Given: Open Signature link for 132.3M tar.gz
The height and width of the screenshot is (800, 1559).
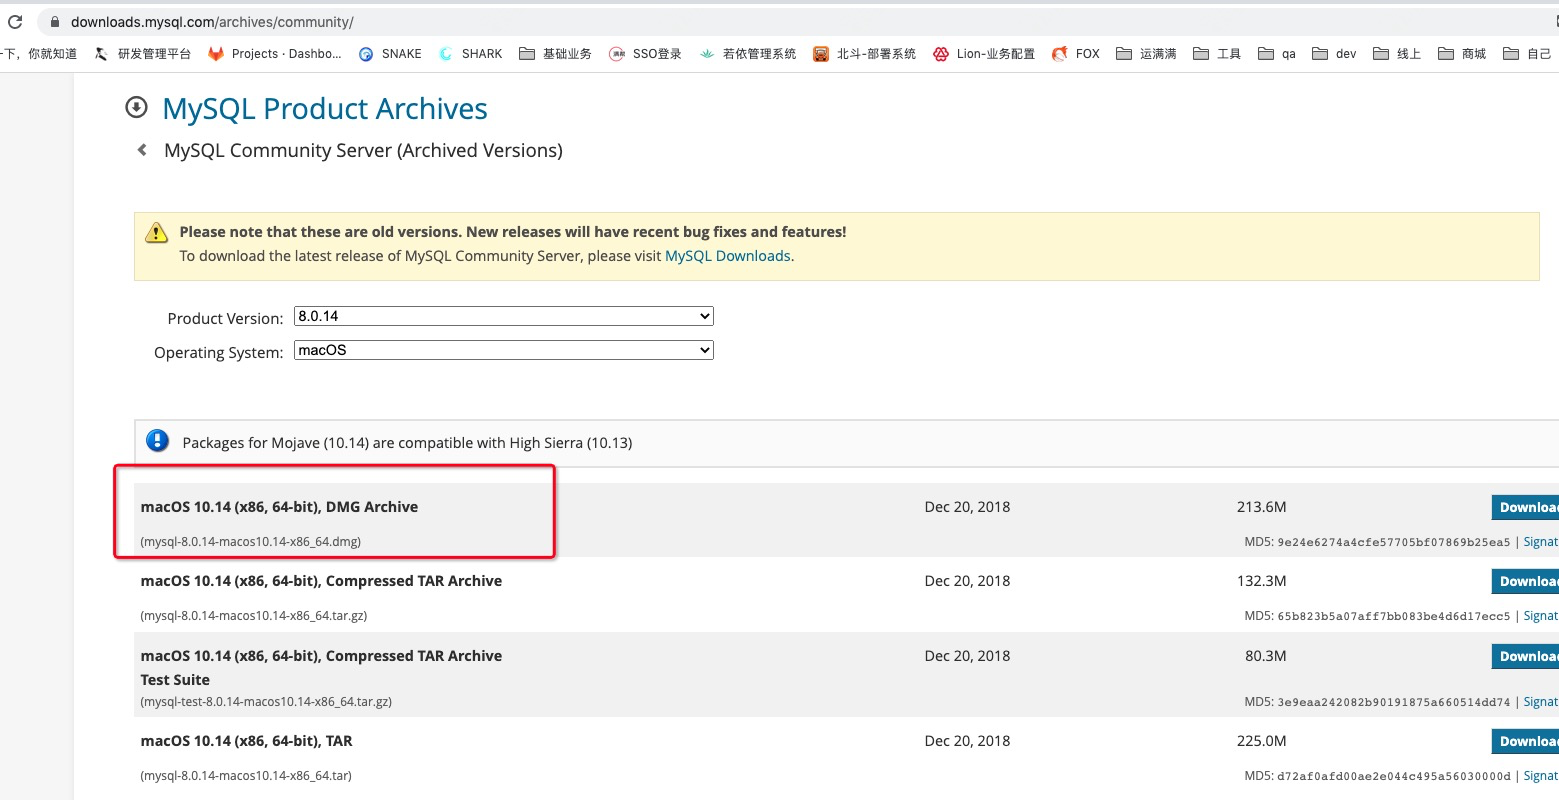Looking at the screenshot, I should click(x=1541, y=616).
